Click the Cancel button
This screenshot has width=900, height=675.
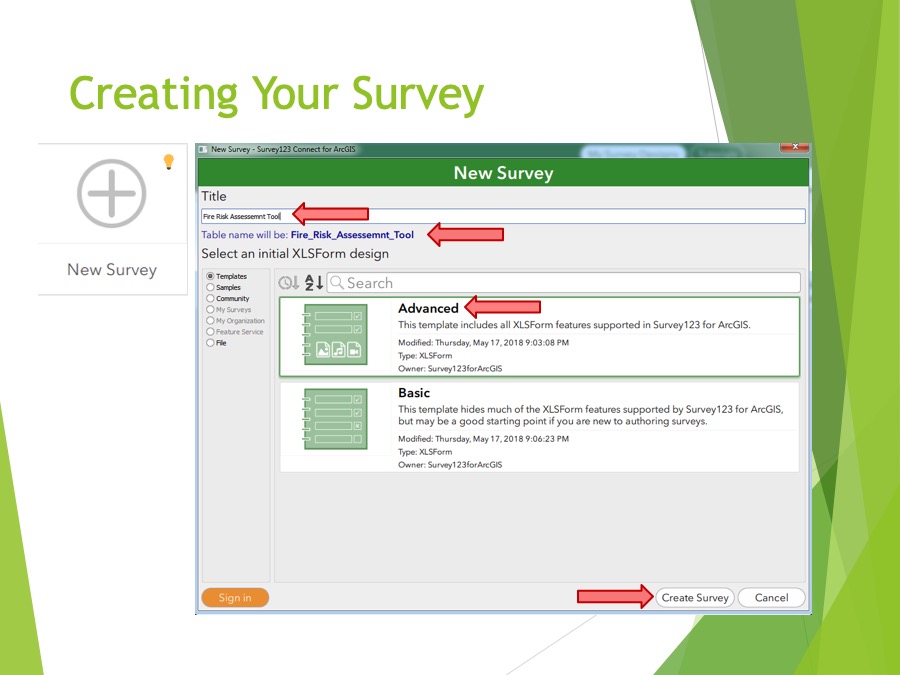click(x=771, y=598)
